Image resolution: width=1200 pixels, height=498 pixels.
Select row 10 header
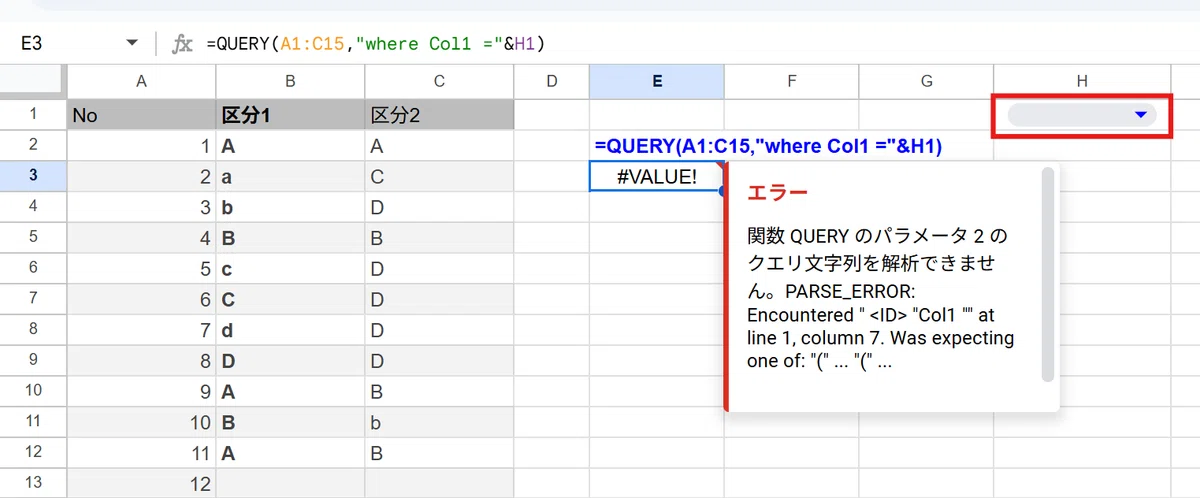pos(33,391)
